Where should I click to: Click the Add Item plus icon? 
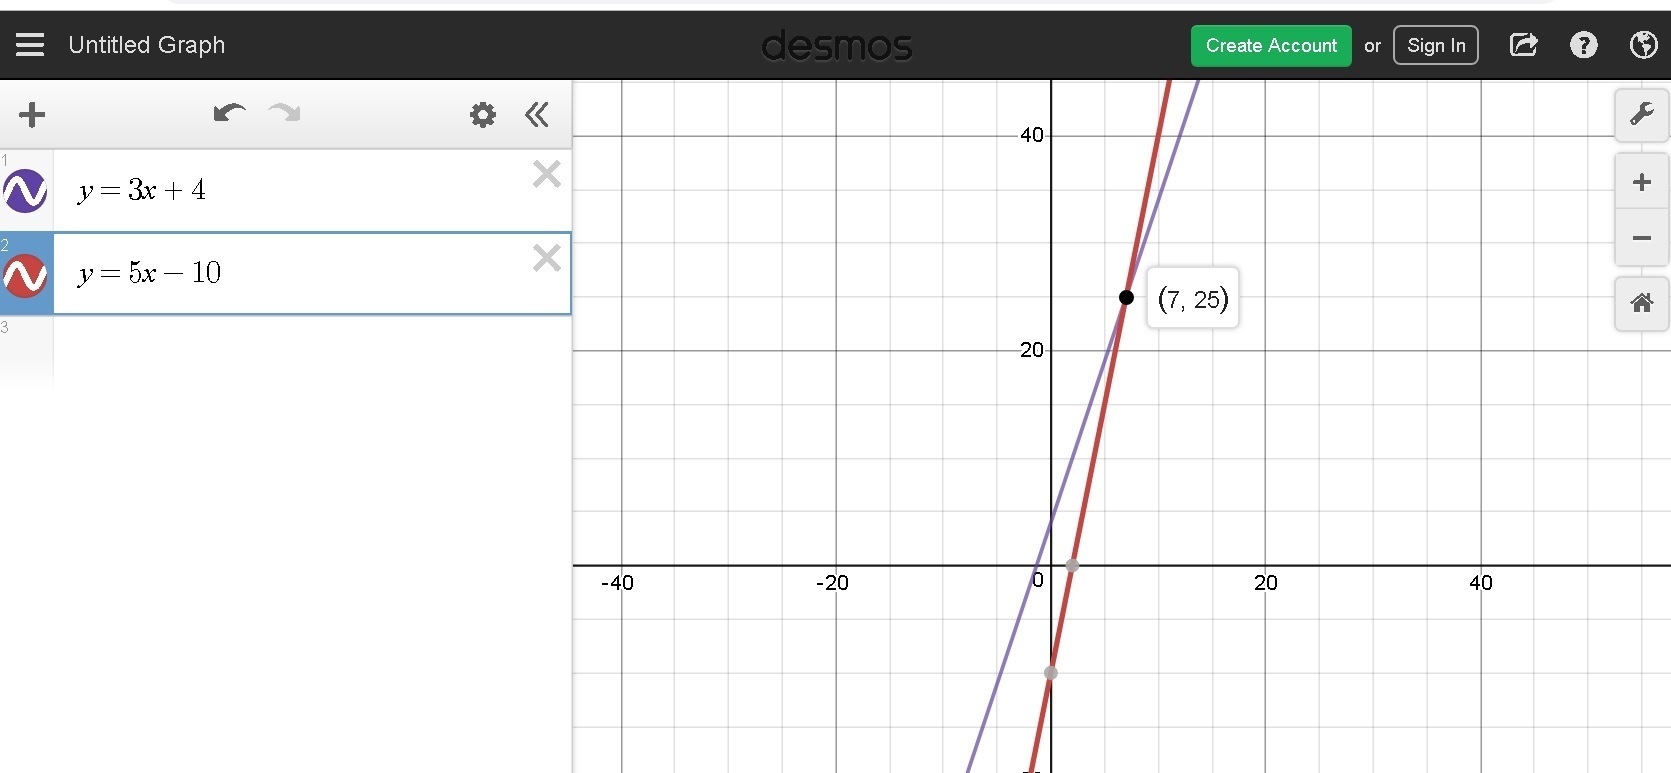click(x=32, y=115)
